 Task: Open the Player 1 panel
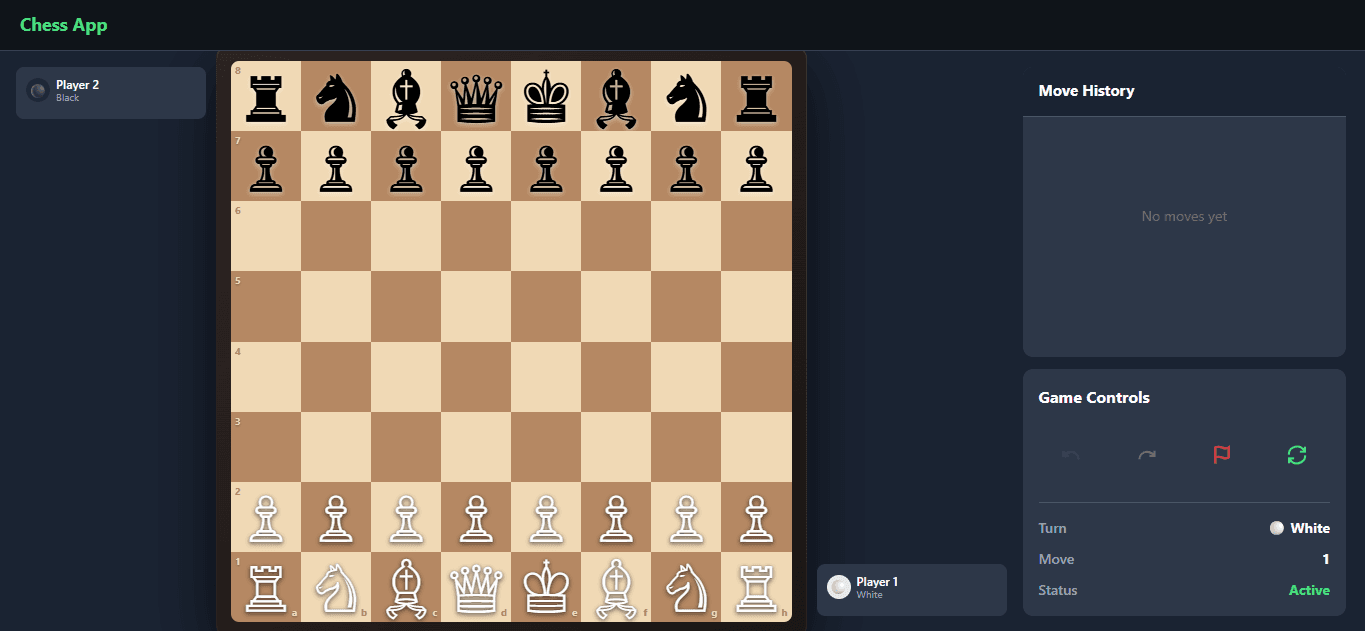coord(910,589)
